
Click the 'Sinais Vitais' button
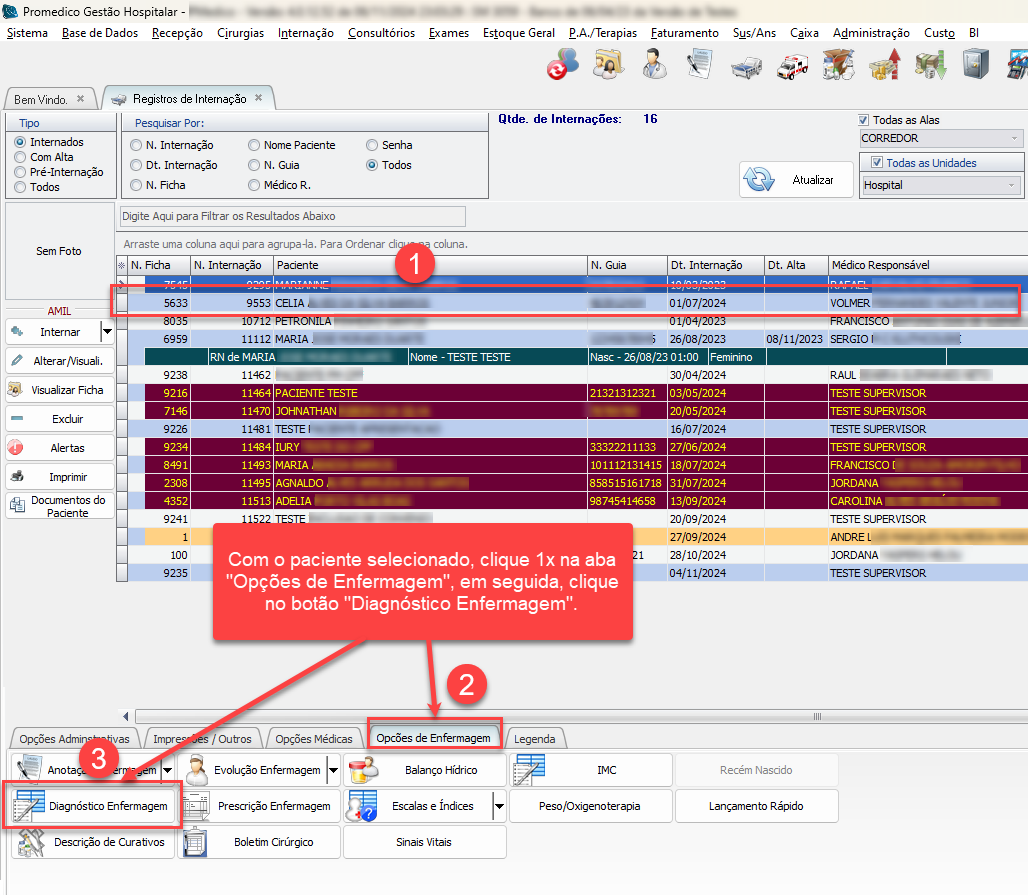[x=425, y=842]
